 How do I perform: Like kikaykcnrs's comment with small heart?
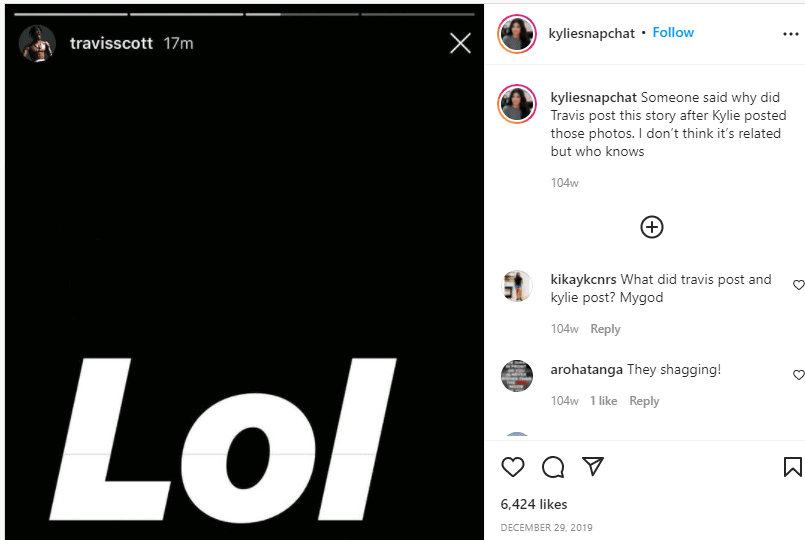798,285
